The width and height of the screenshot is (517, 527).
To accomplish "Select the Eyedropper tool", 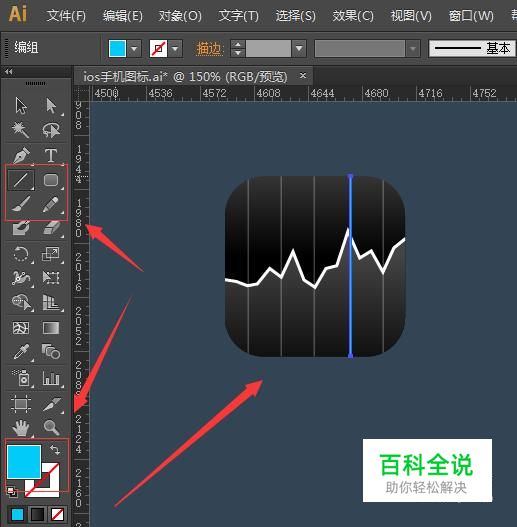I will [21, 352].
